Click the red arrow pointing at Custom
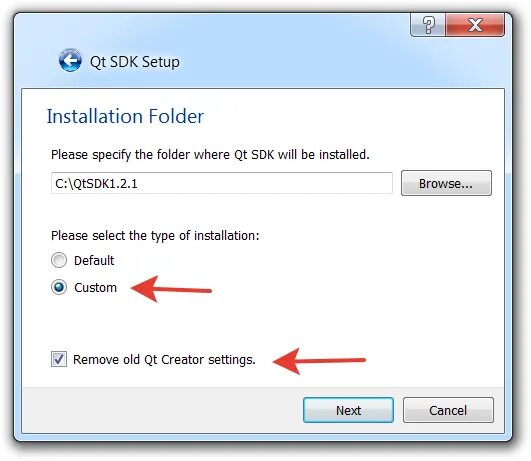The image size is (531, 461). [171, 289]
